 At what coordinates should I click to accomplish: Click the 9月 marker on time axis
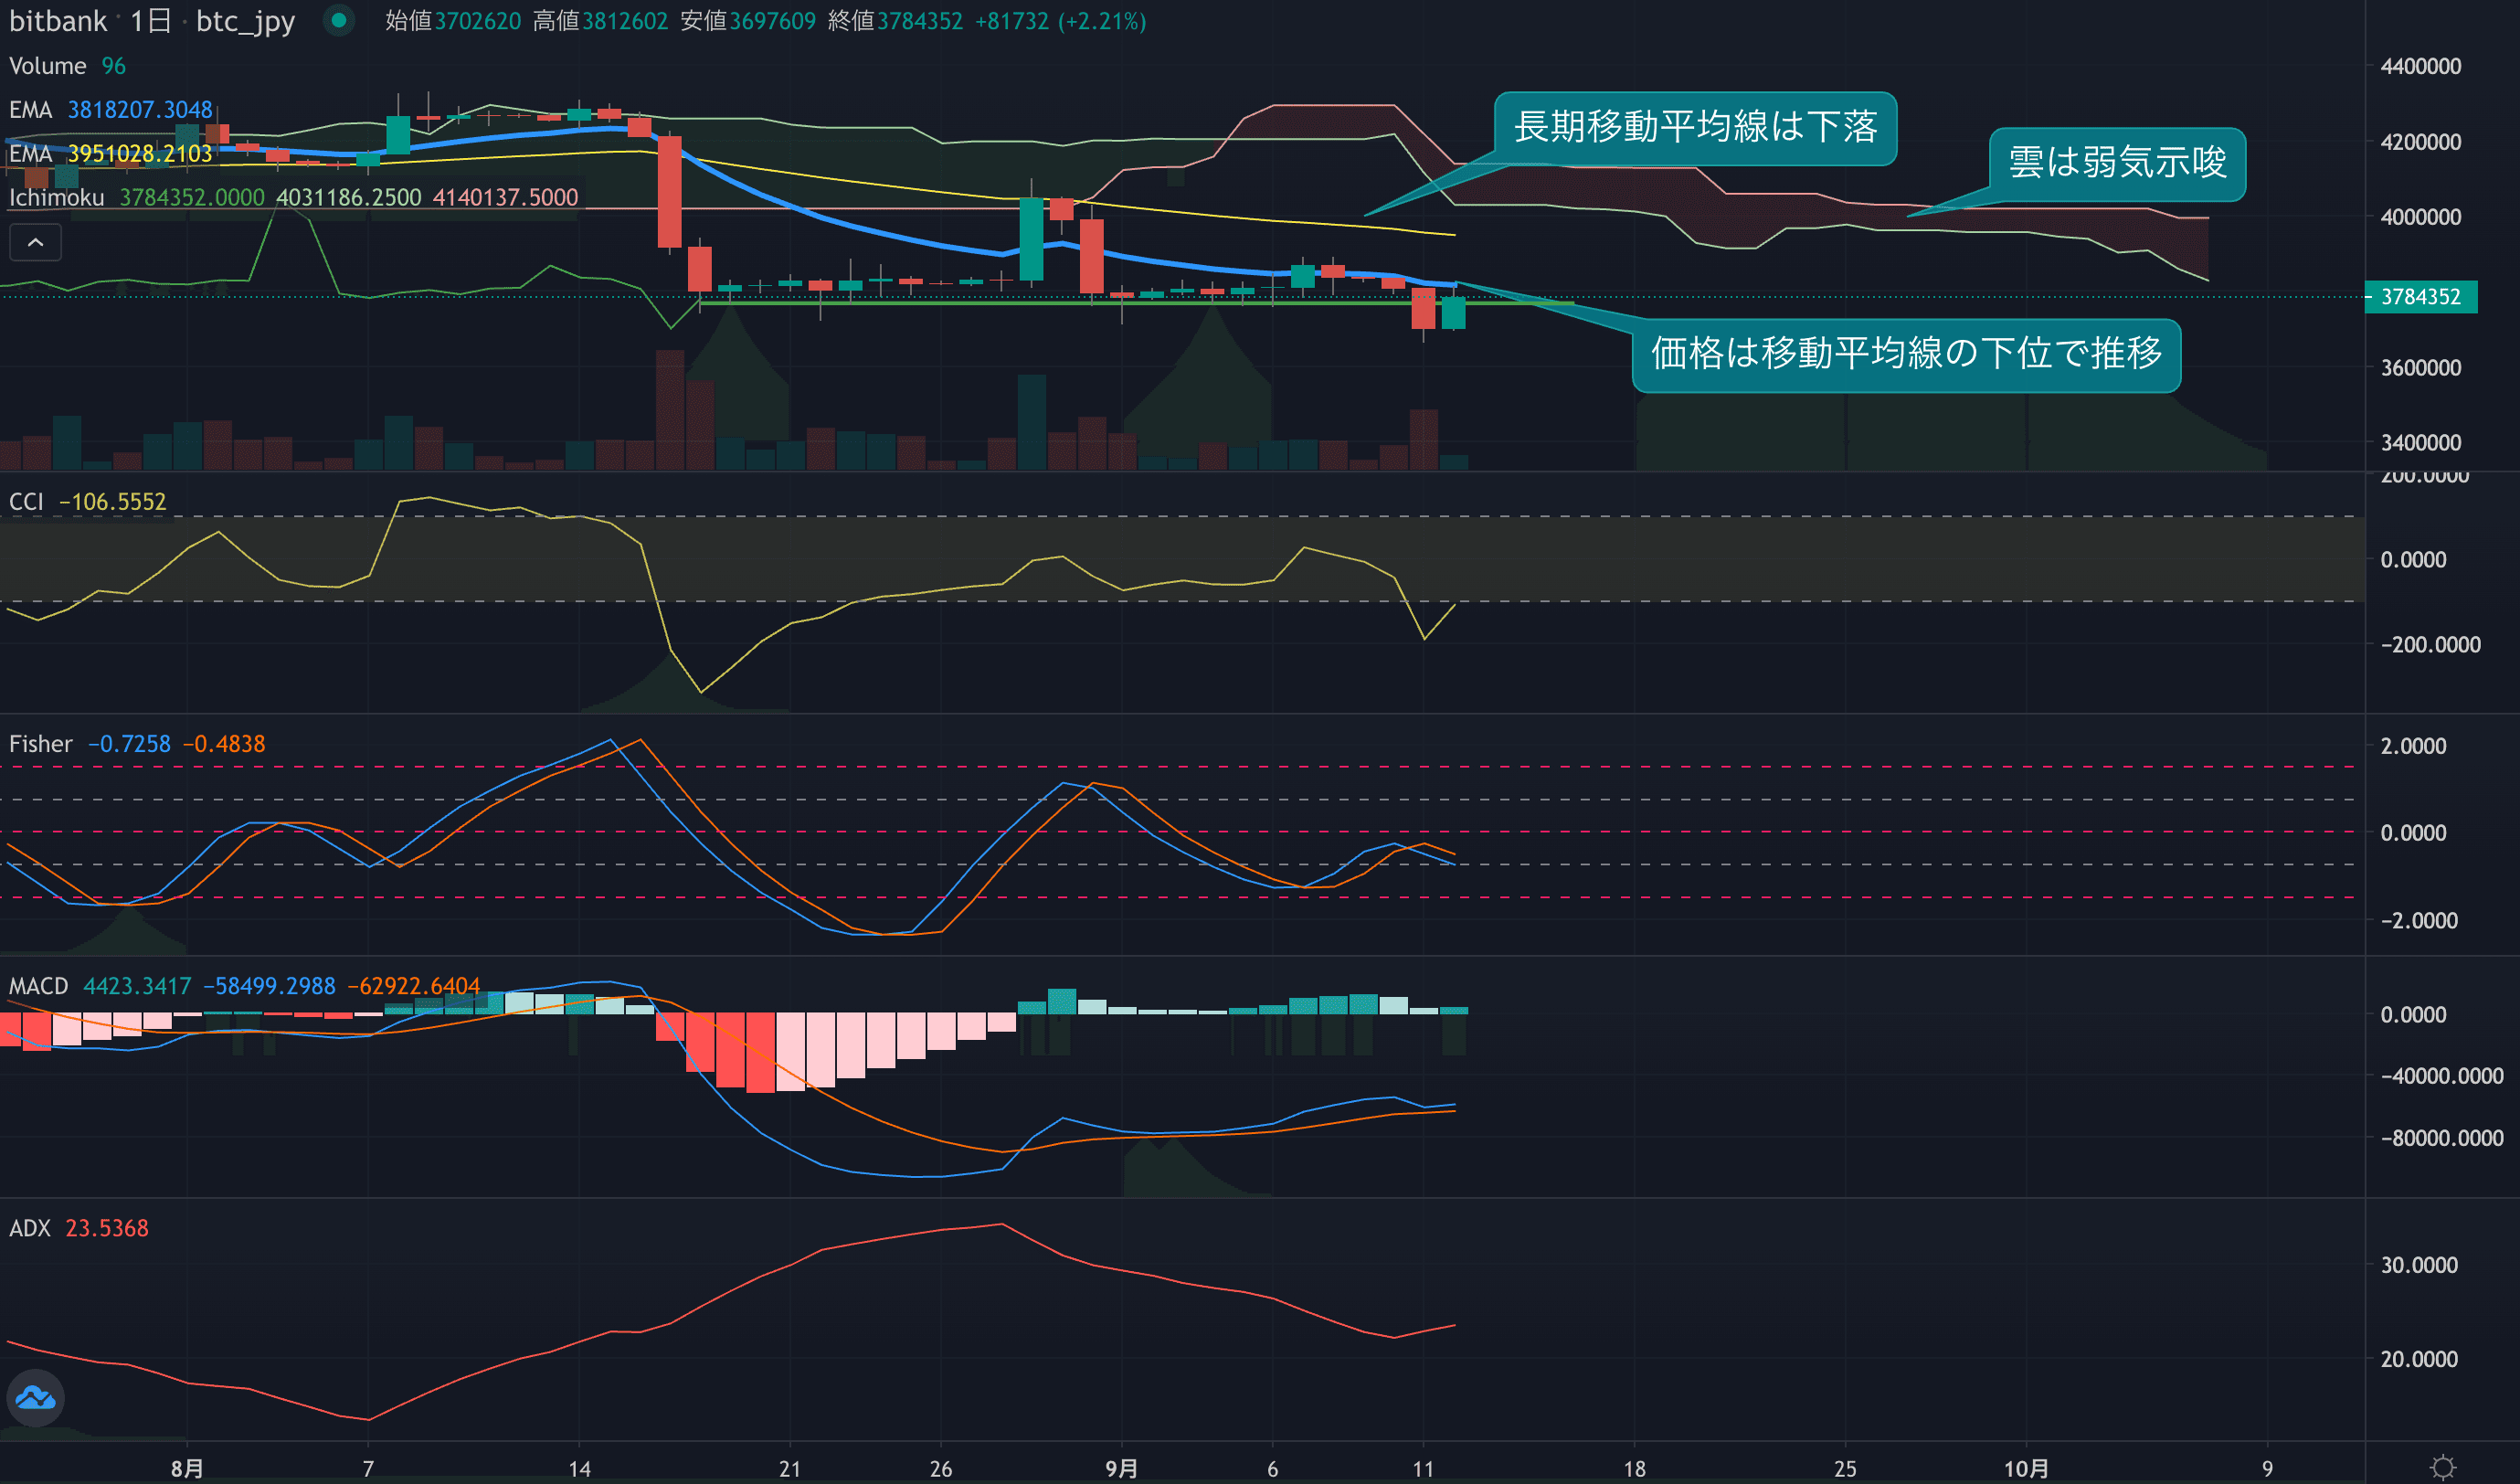[x=1121, y=1468]
